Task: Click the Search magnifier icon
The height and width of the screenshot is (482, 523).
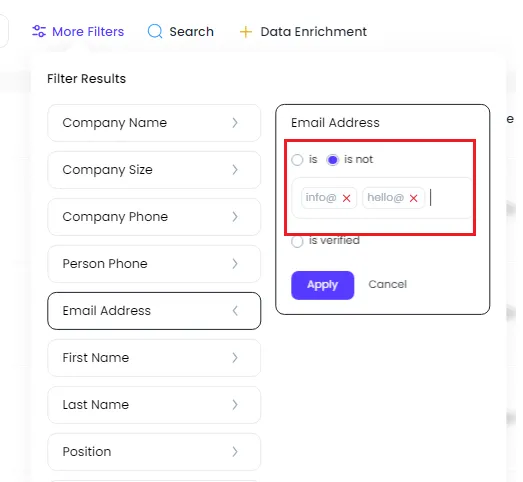Action: (x=155, y=31)
